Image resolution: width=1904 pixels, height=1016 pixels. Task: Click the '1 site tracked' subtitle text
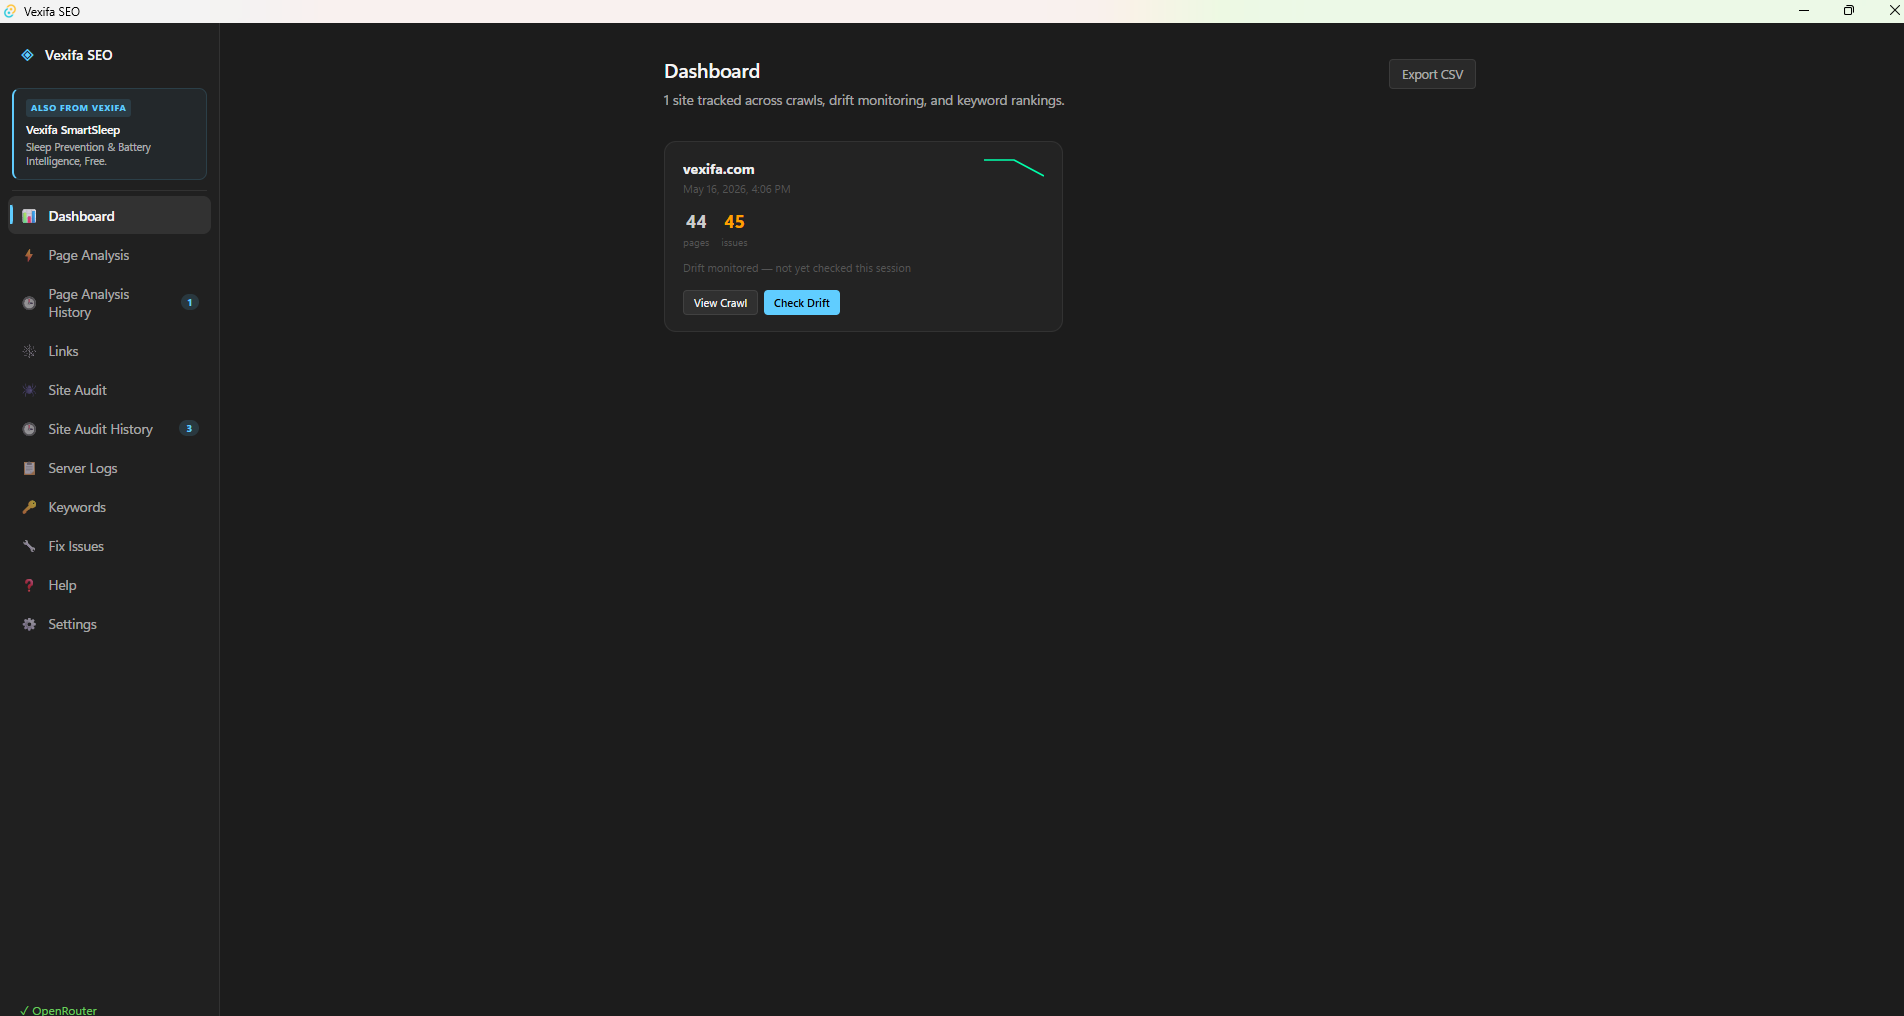coord(864,100)
